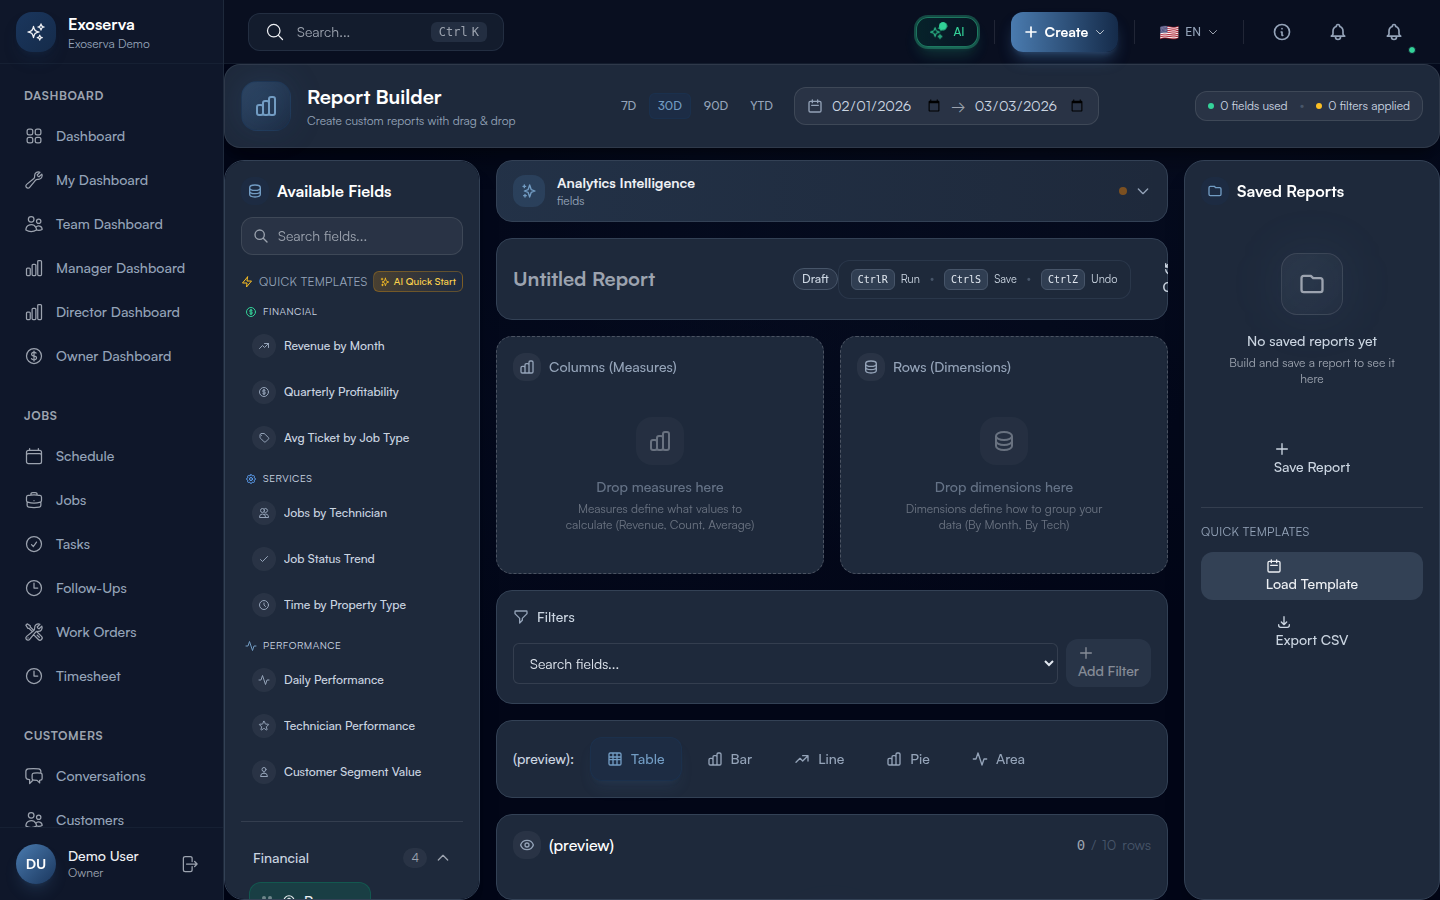Screen dimensions: 1440x900
Task: Click the logout icon beside Demo User
Action: pos(190,864)
